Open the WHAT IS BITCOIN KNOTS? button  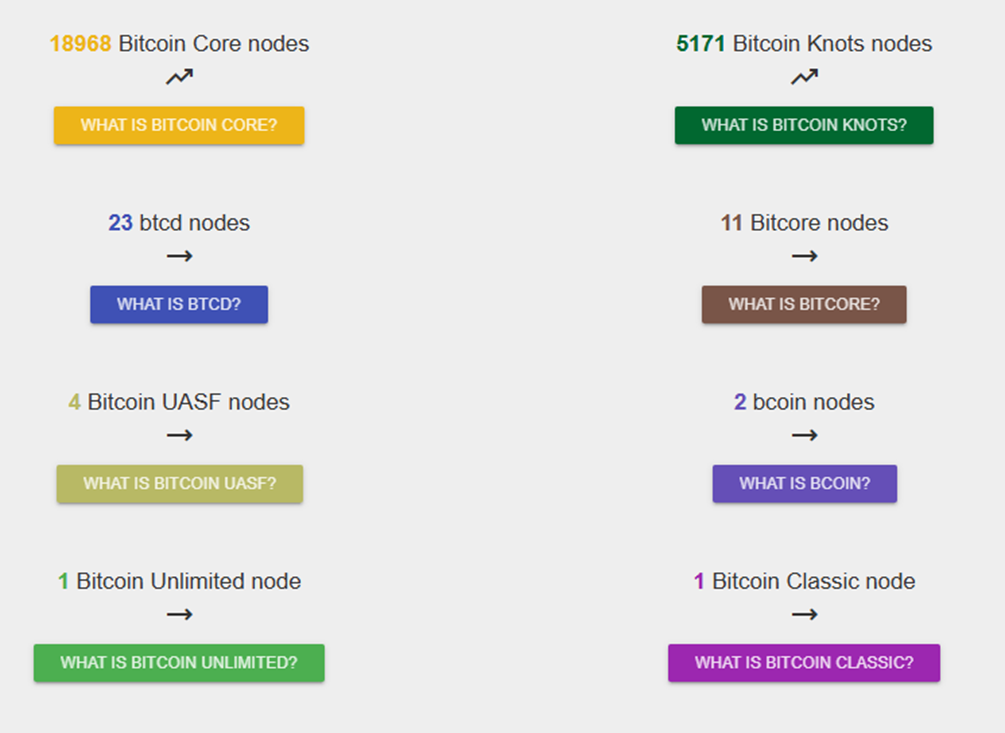[x=804, y=125]
